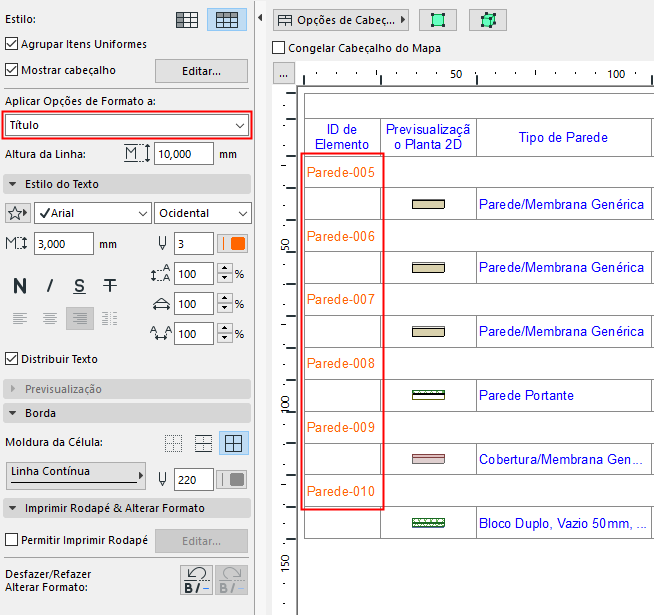The height and width of the screenshot is (615, 654).
Task: Align text to center
Action: pyautogui.click(x=50, y=318)
